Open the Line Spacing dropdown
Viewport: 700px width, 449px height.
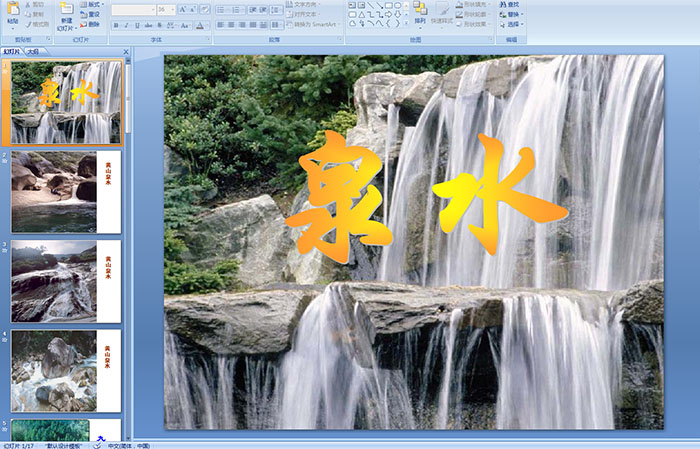pos(277,9)
